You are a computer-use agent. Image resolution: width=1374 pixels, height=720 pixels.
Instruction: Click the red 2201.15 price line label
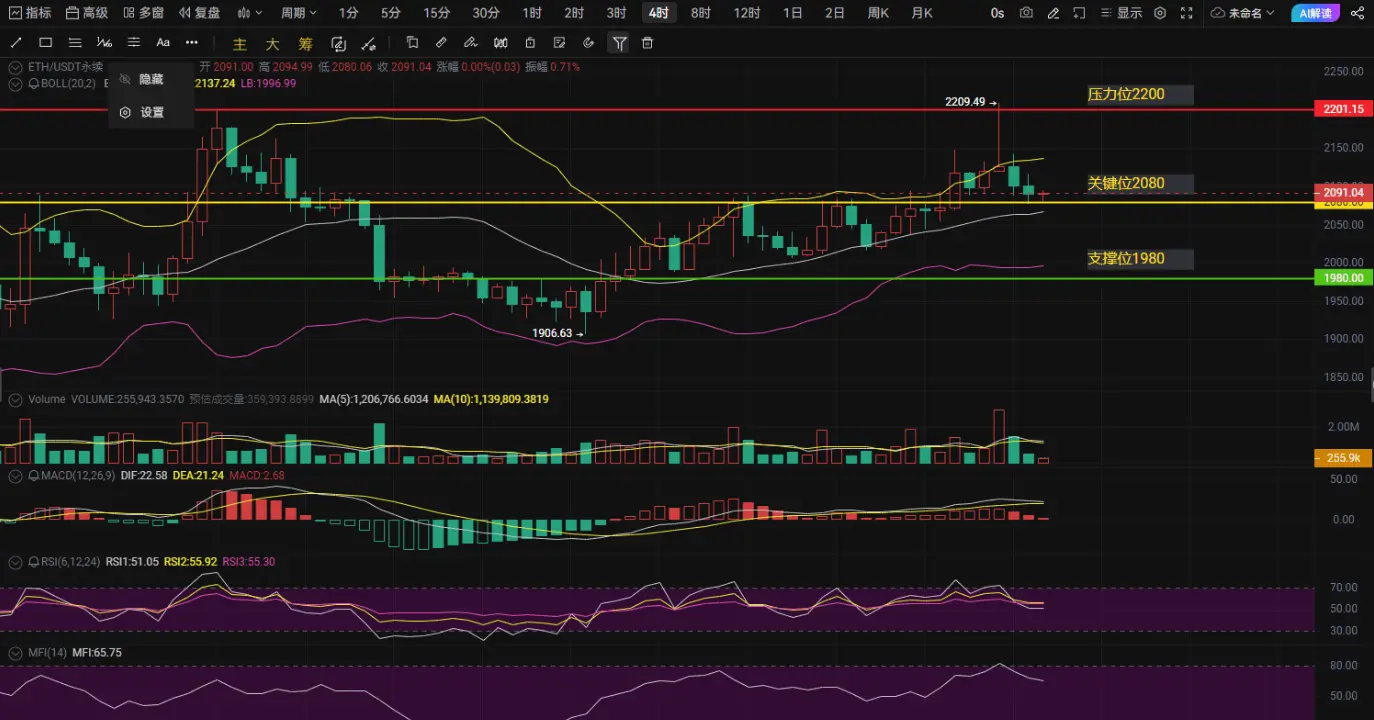[x=1342, y=109]
